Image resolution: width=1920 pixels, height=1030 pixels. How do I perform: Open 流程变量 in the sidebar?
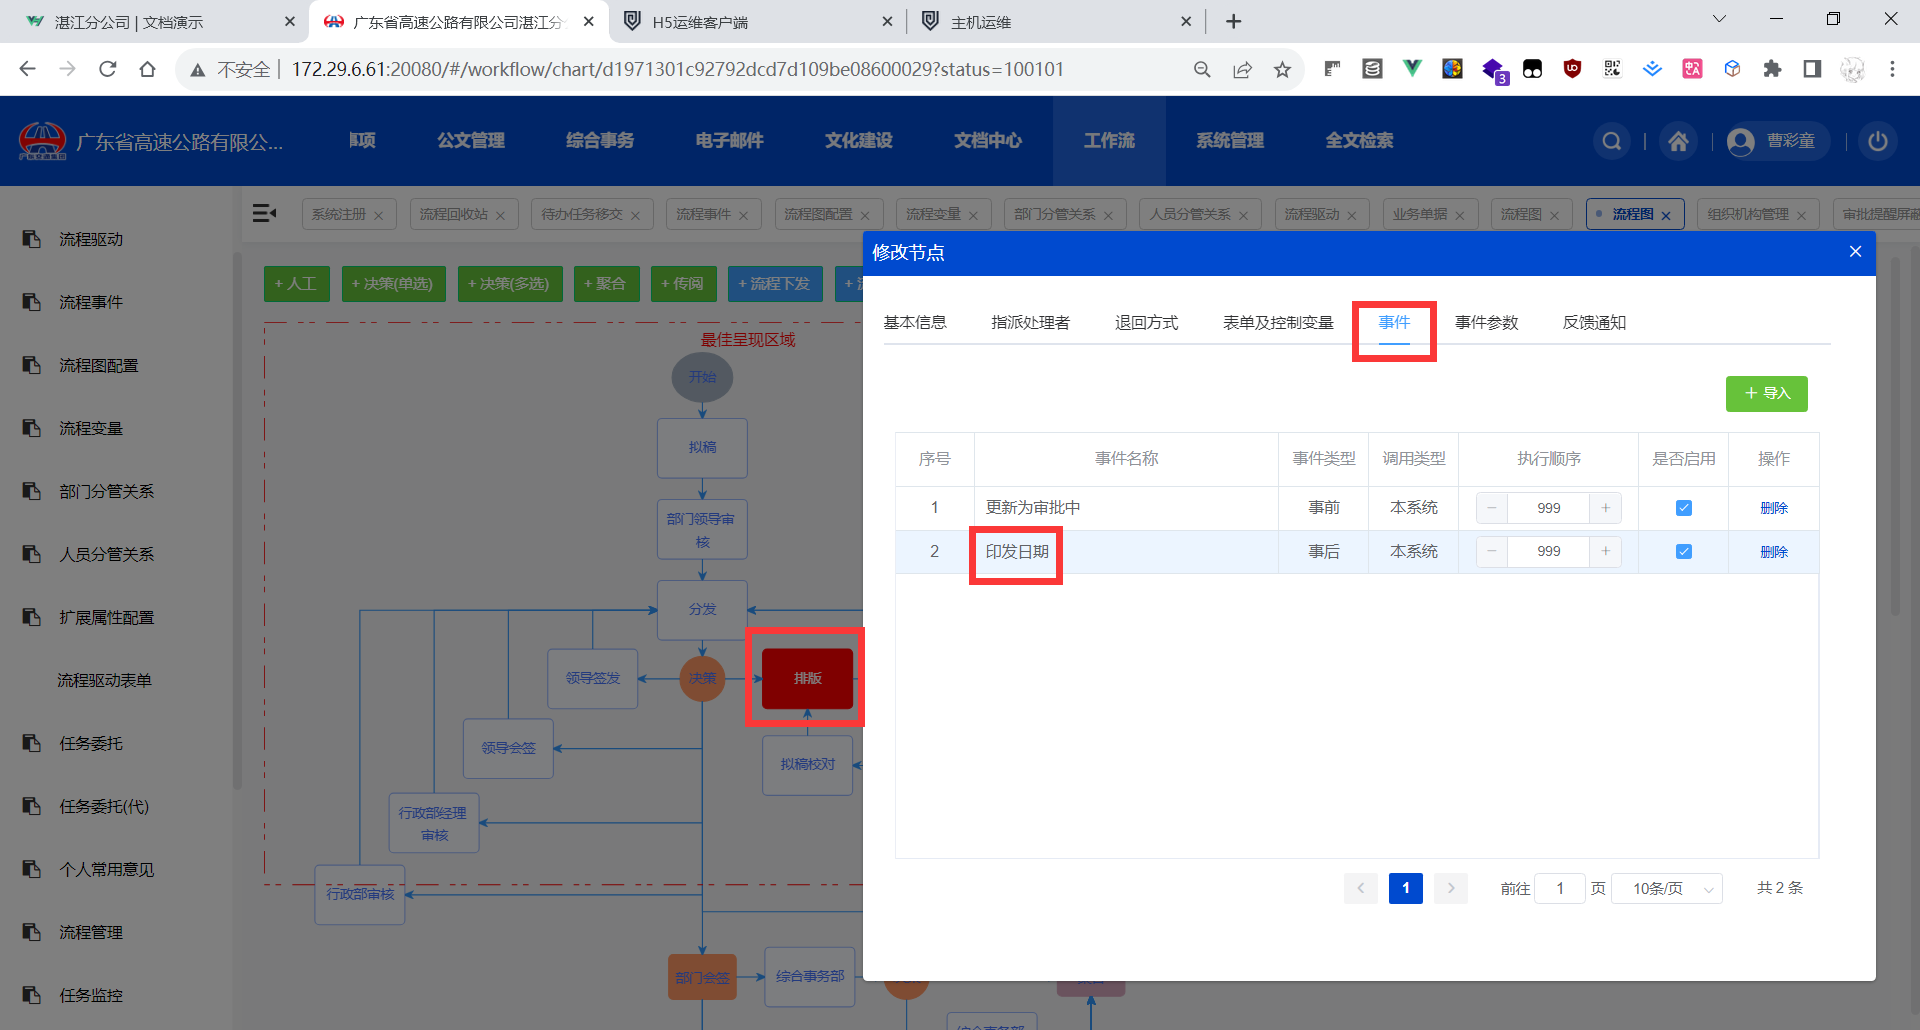click(91, 428)
